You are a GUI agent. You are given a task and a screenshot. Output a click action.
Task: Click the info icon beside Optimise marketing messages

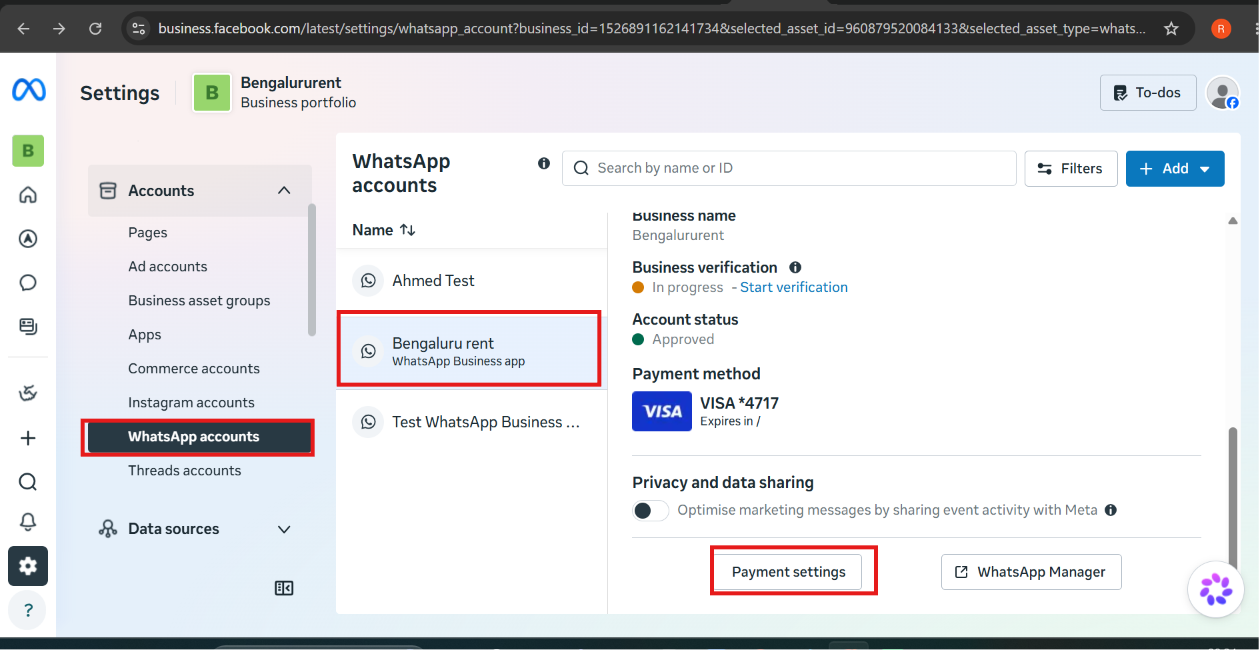tap(1111, 510)
